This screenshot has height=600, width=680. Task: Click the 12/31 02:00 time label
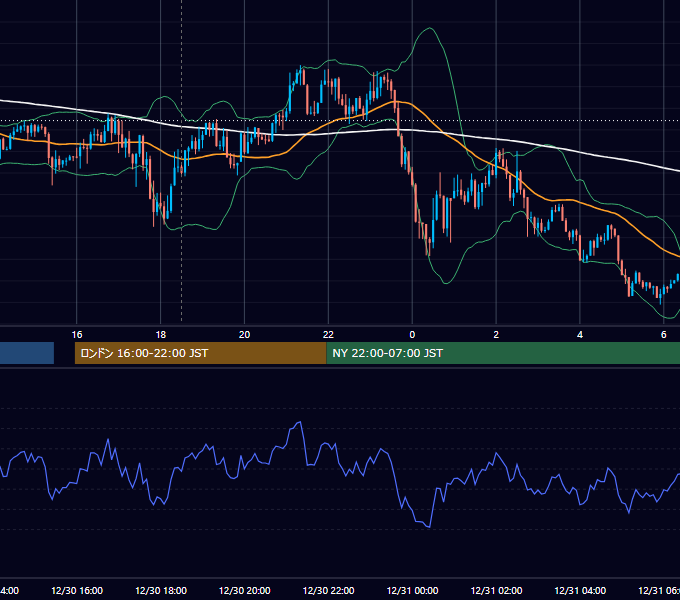point(496,590)
